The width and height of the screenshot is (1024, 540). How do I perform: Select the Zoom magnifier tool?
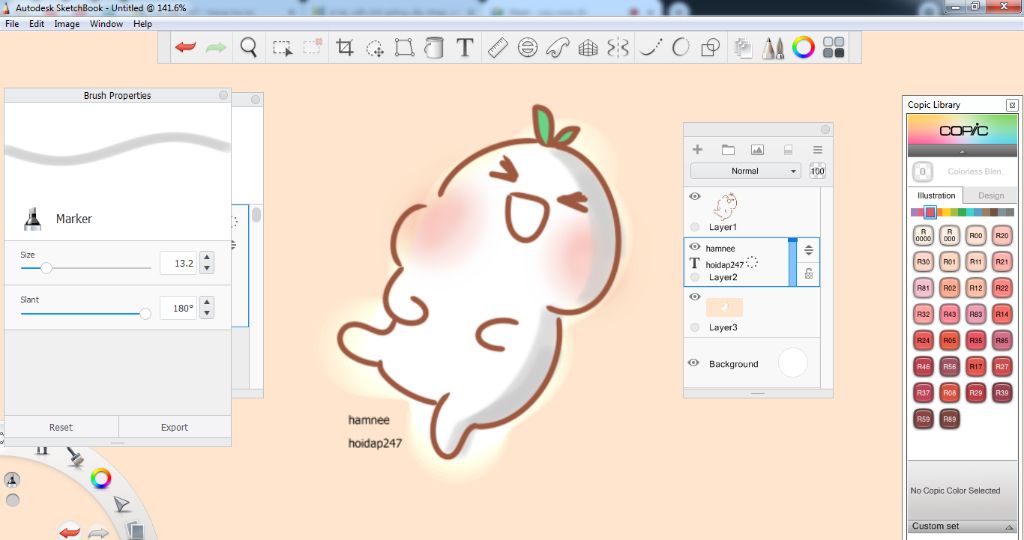click(x=249, y=47)
